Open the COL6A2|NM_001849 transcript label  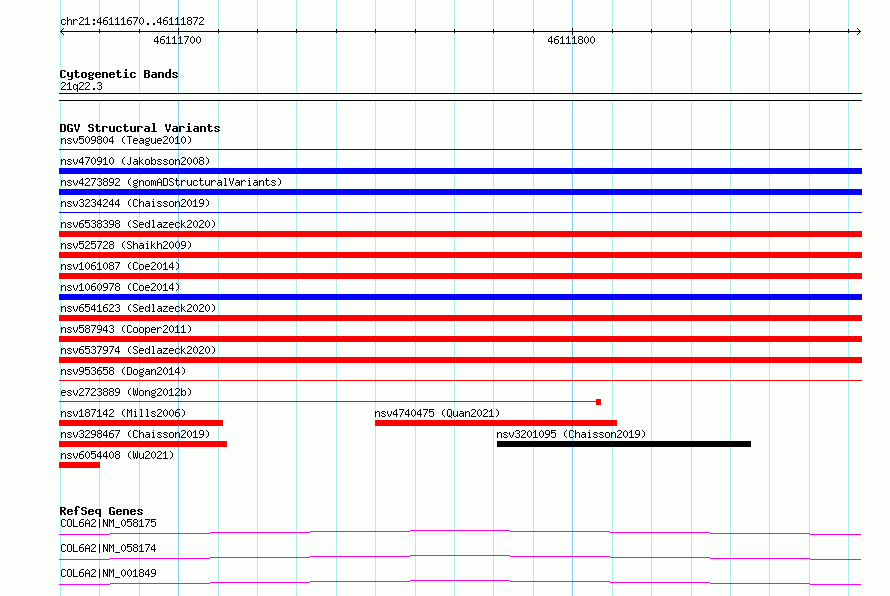coord(108,573)
